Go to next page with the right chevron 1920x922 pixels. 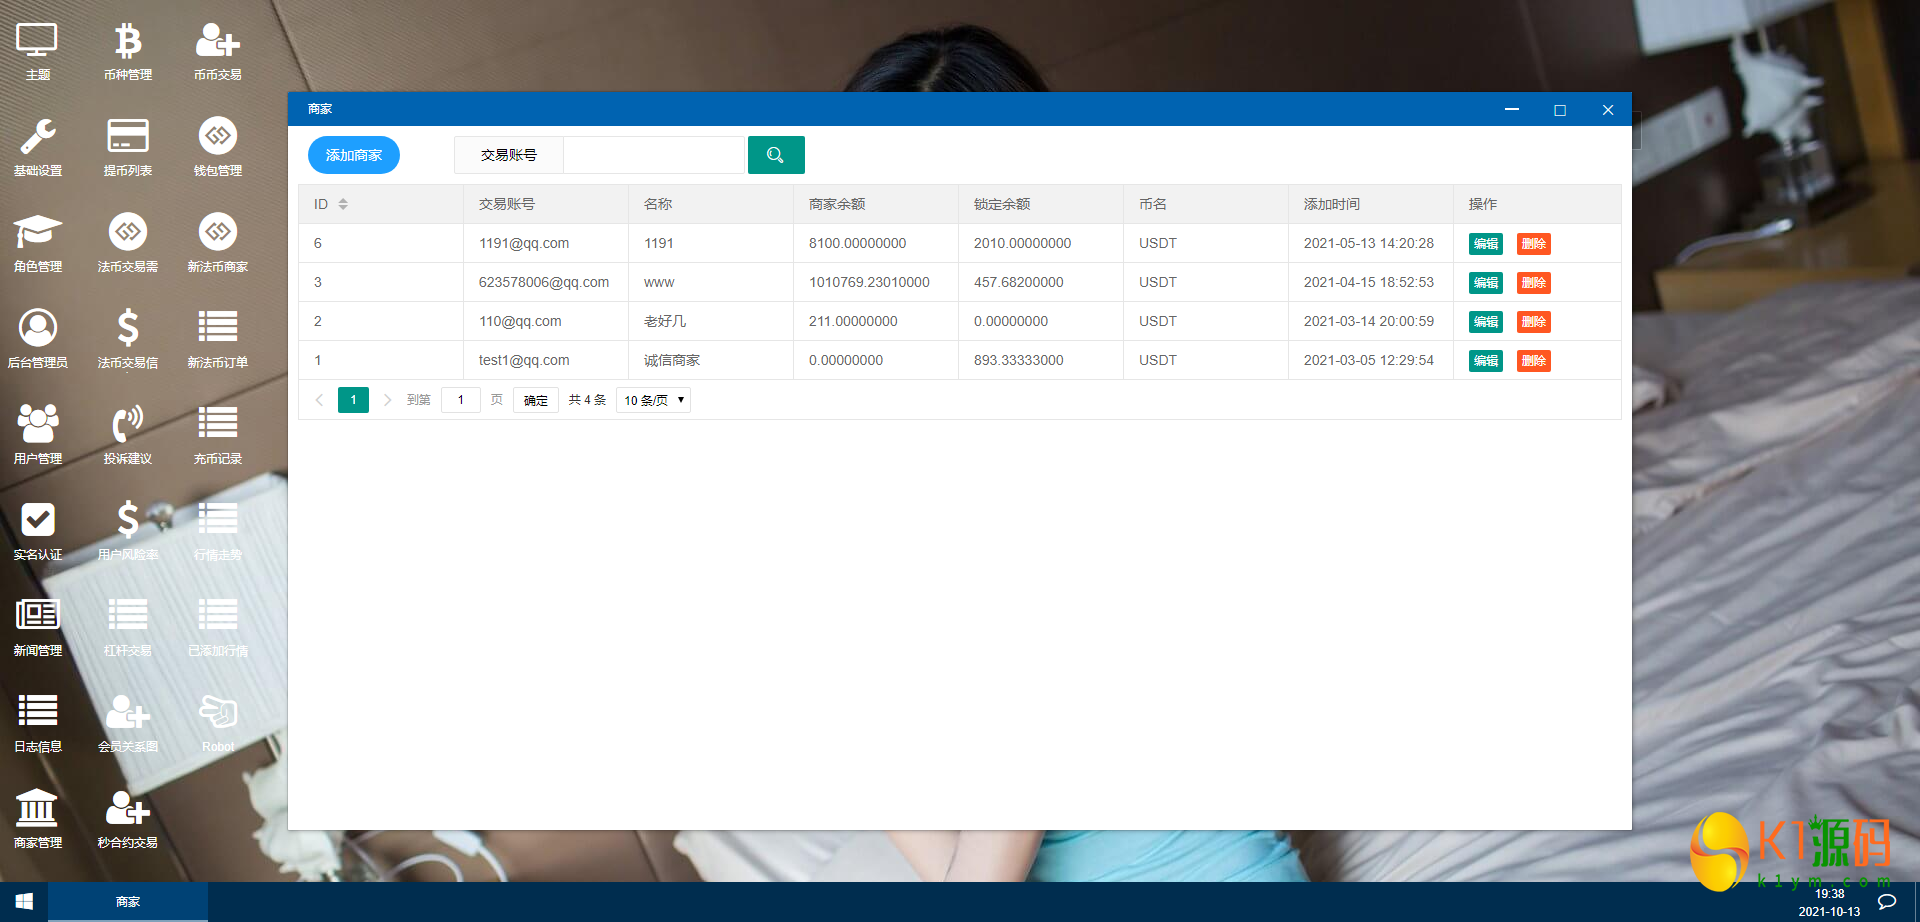(x=387, y=400)
